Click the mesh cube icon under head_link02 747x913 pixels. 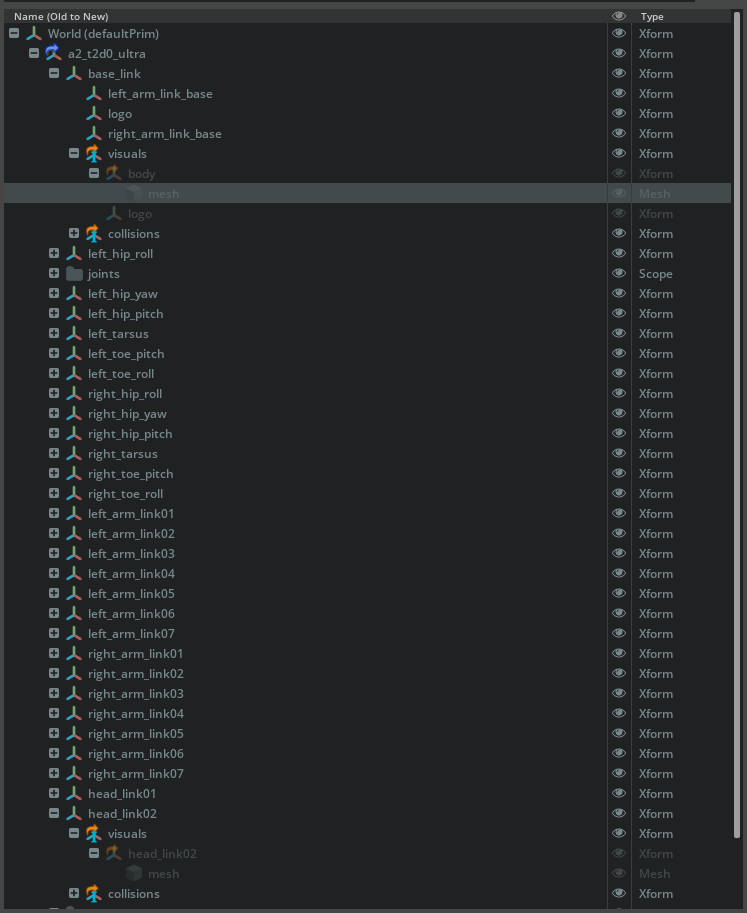134,874
